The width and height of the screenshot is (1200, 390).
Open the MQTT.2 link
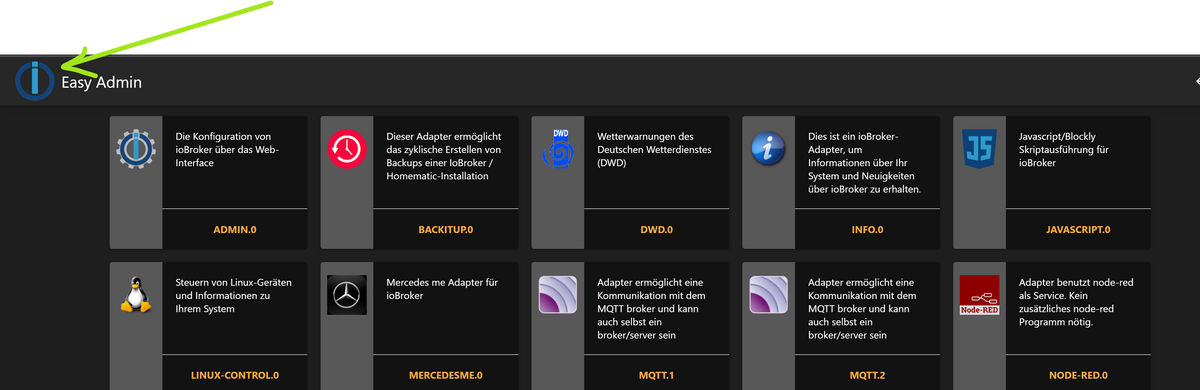pos(868,376)
